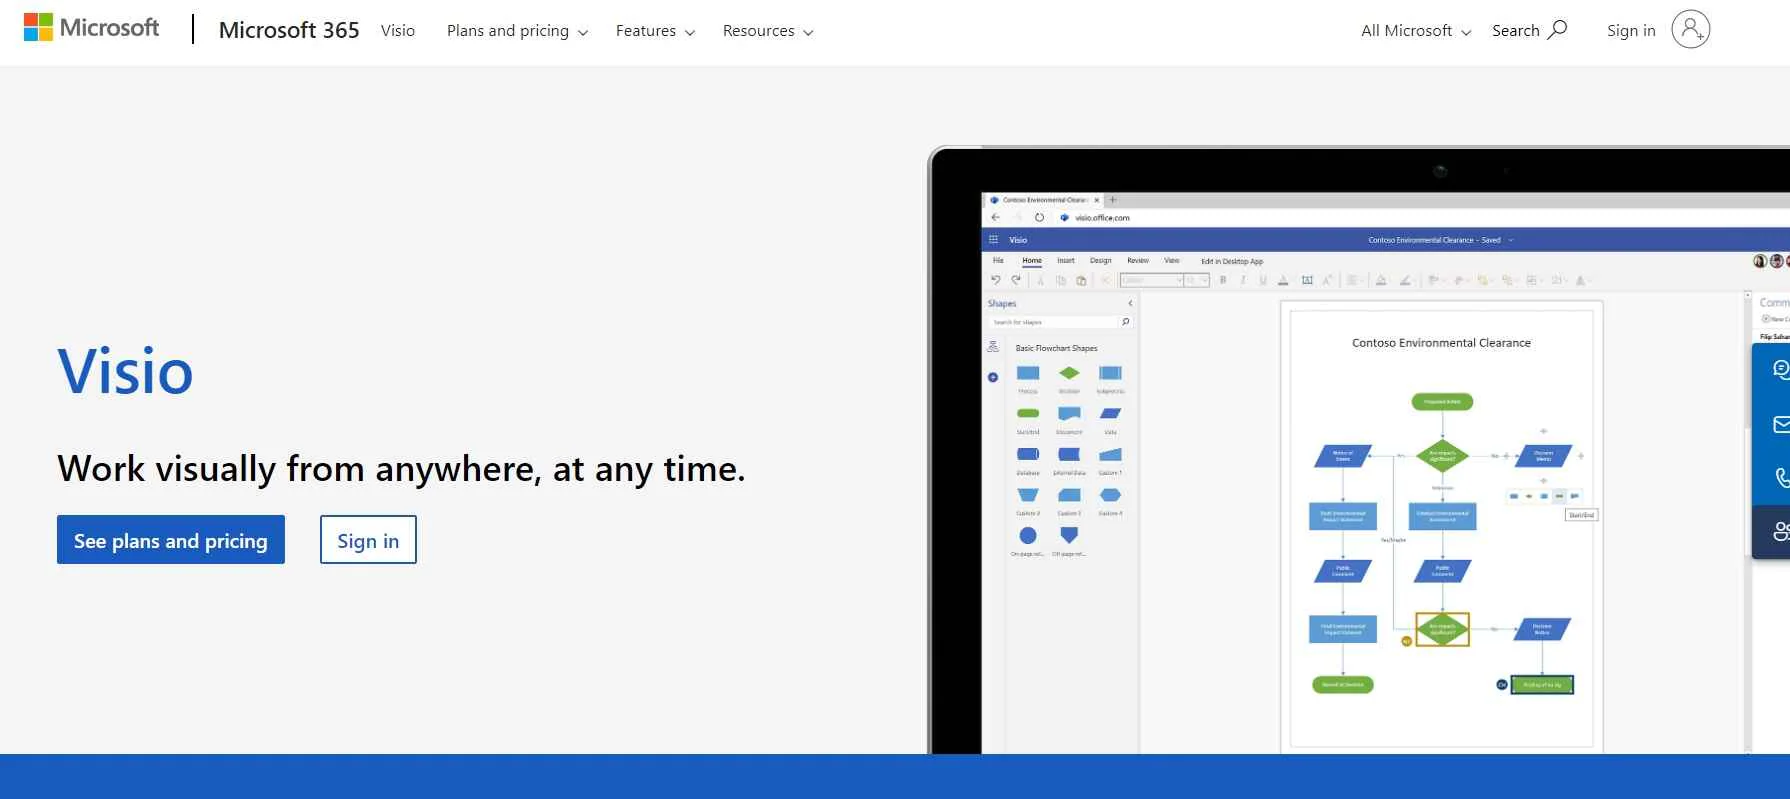Click the Sign in link in header

[1631, 31]
